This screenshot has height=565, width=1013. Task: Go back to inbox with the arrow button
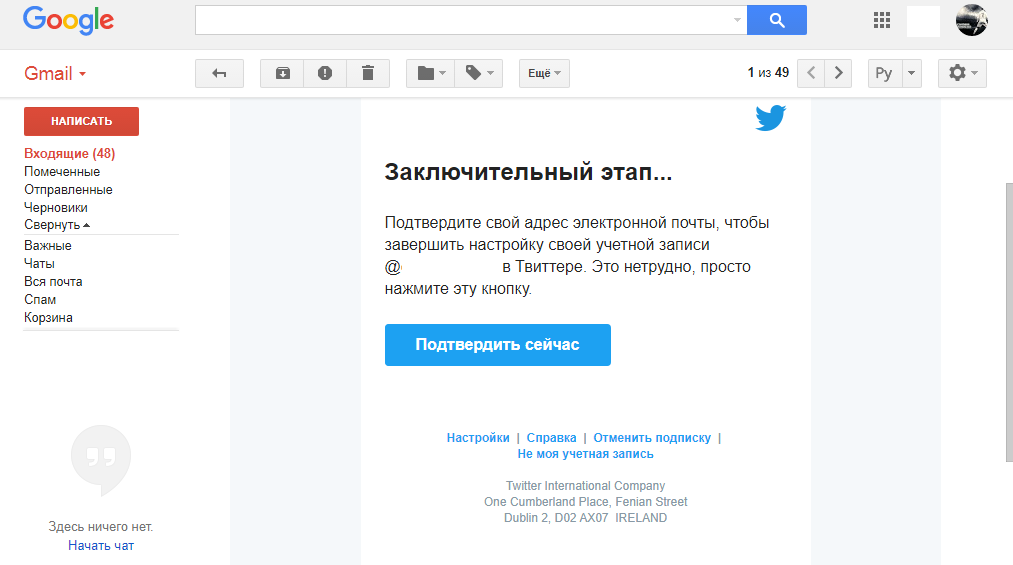(220, 73)
